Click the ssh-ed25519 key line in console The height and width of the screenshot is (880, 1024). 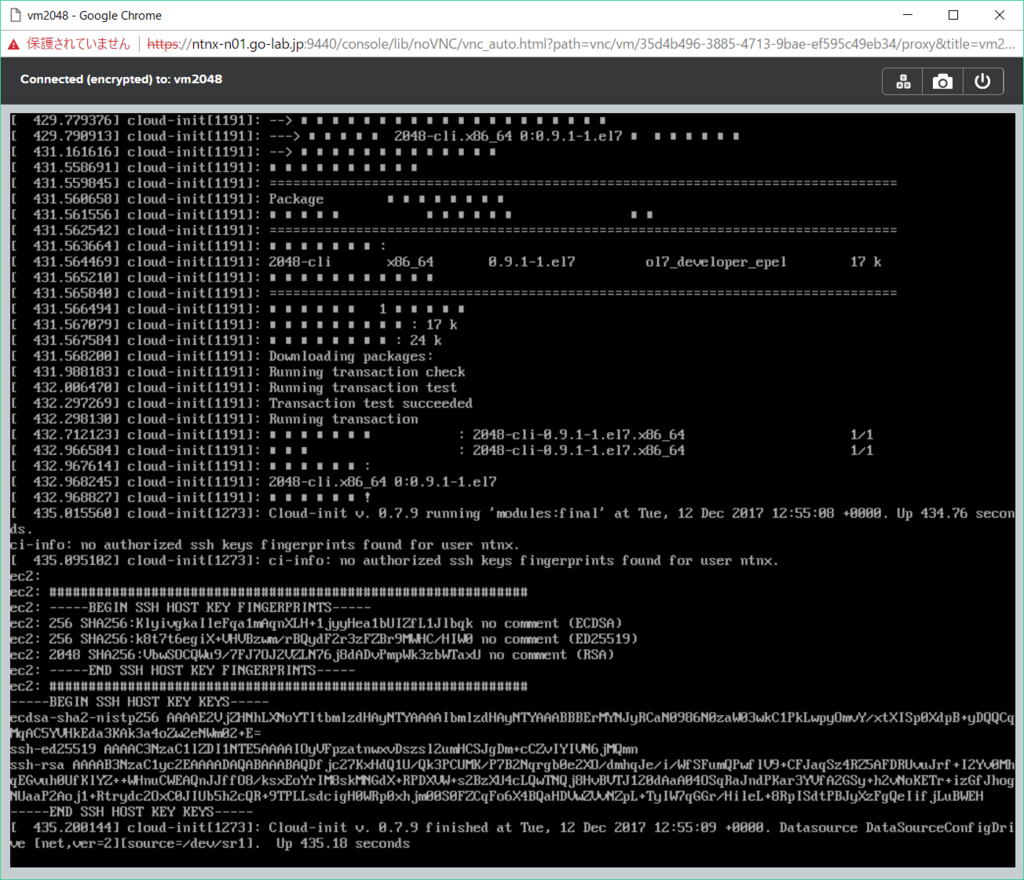(324, 749)
